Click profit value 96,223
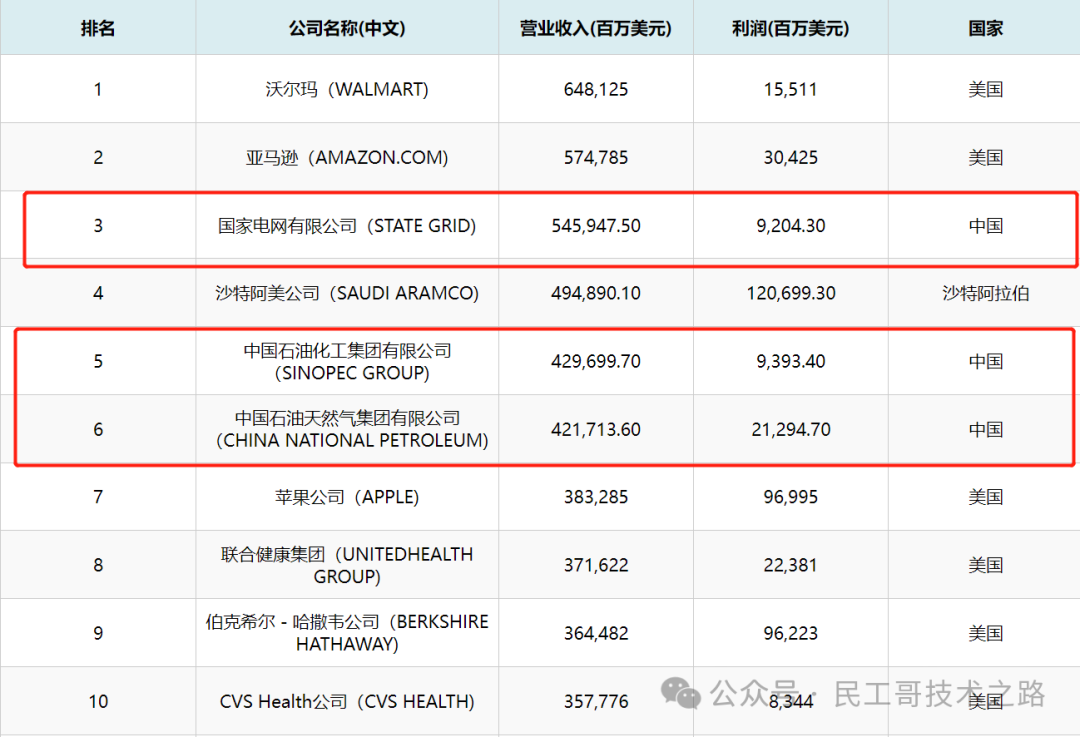Image resolution: width=1080 pixels, height=737 pixels. pyautogui.click(x=790, y=634)
